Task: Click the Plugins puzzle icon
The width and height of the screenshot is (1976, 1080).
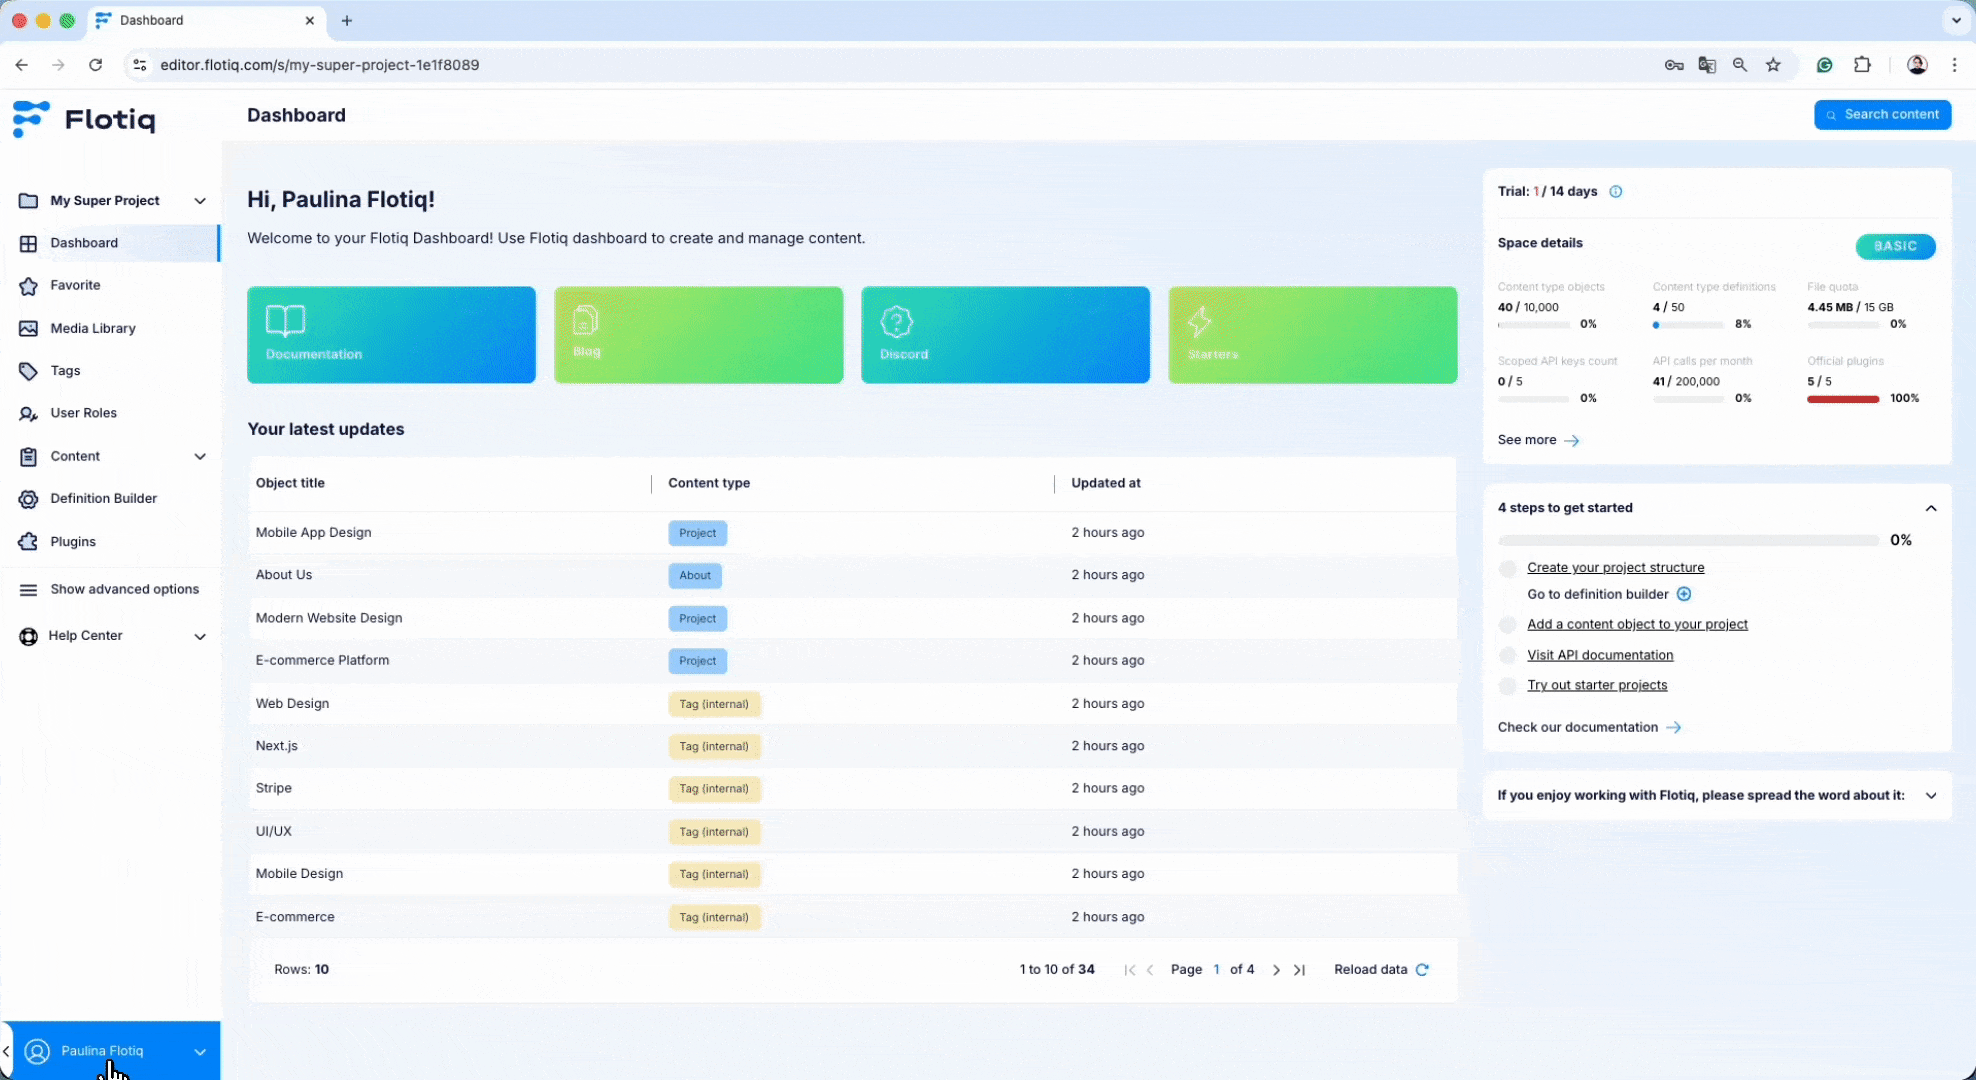Action: [x=28, y=542]
